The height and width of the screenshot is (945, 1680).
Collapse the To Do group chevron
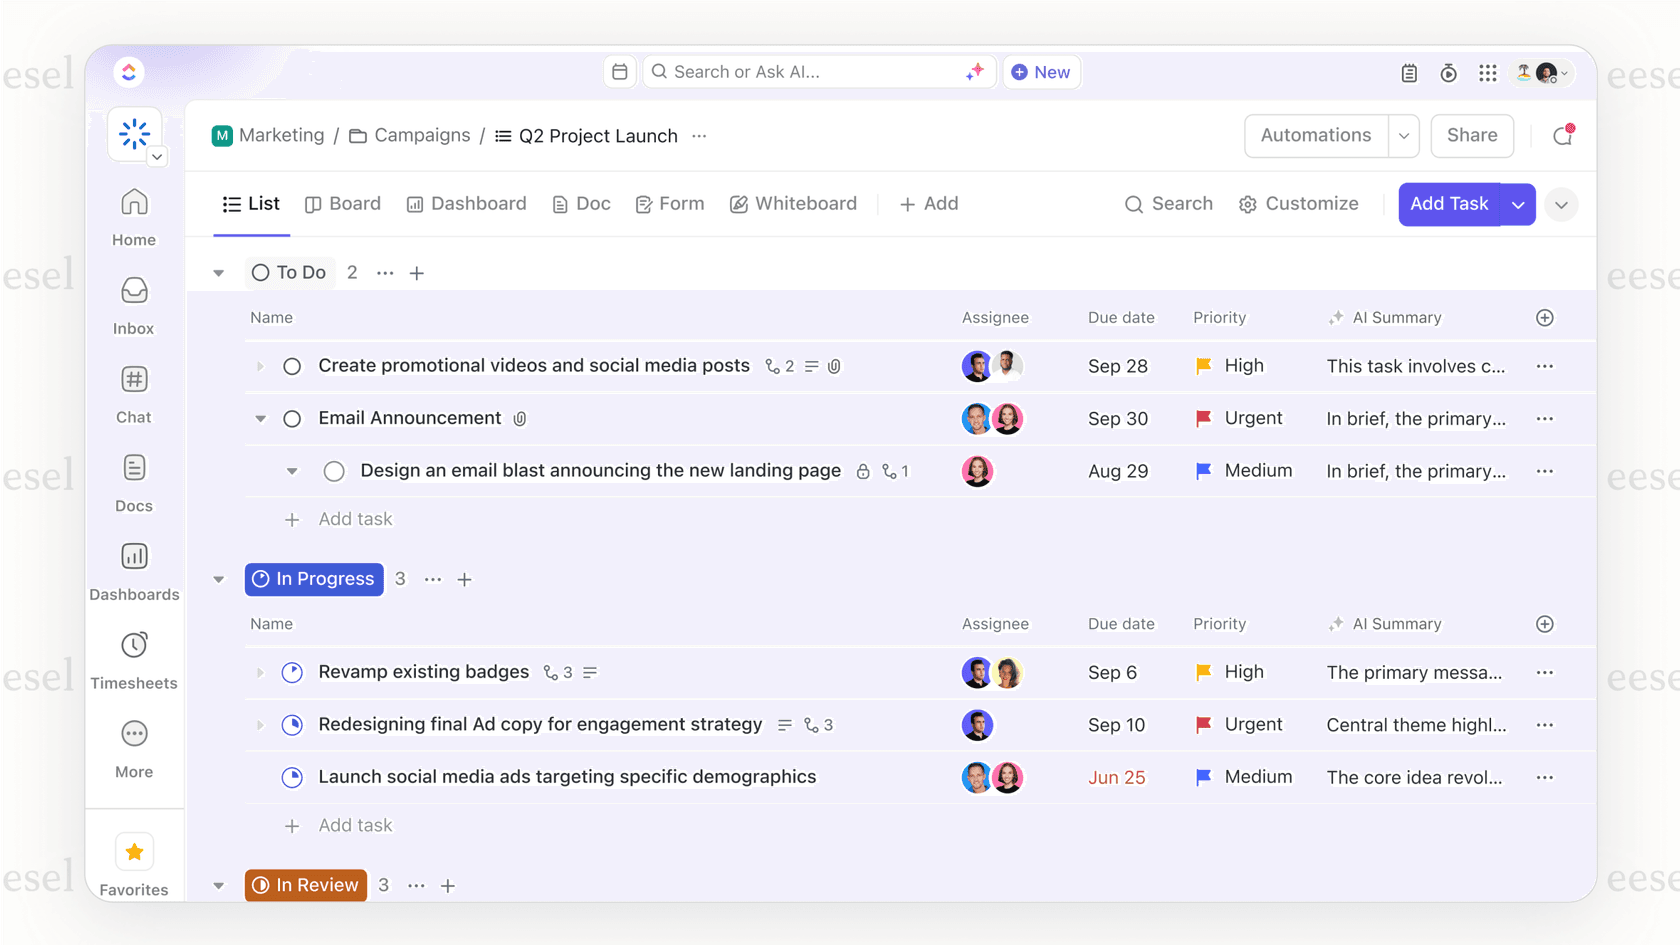[x=219, y=272]
